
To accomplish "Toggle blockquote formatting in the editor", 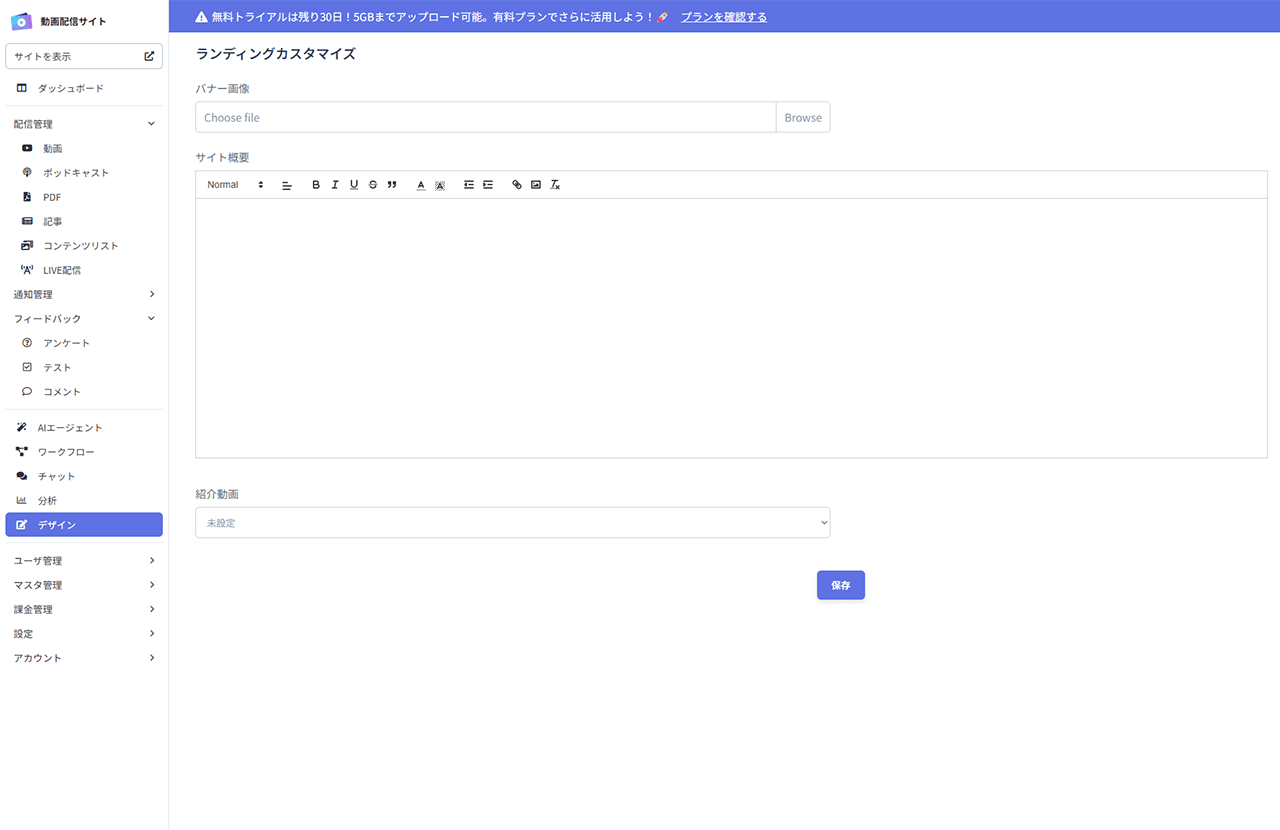I will click(x=392, y=185).
